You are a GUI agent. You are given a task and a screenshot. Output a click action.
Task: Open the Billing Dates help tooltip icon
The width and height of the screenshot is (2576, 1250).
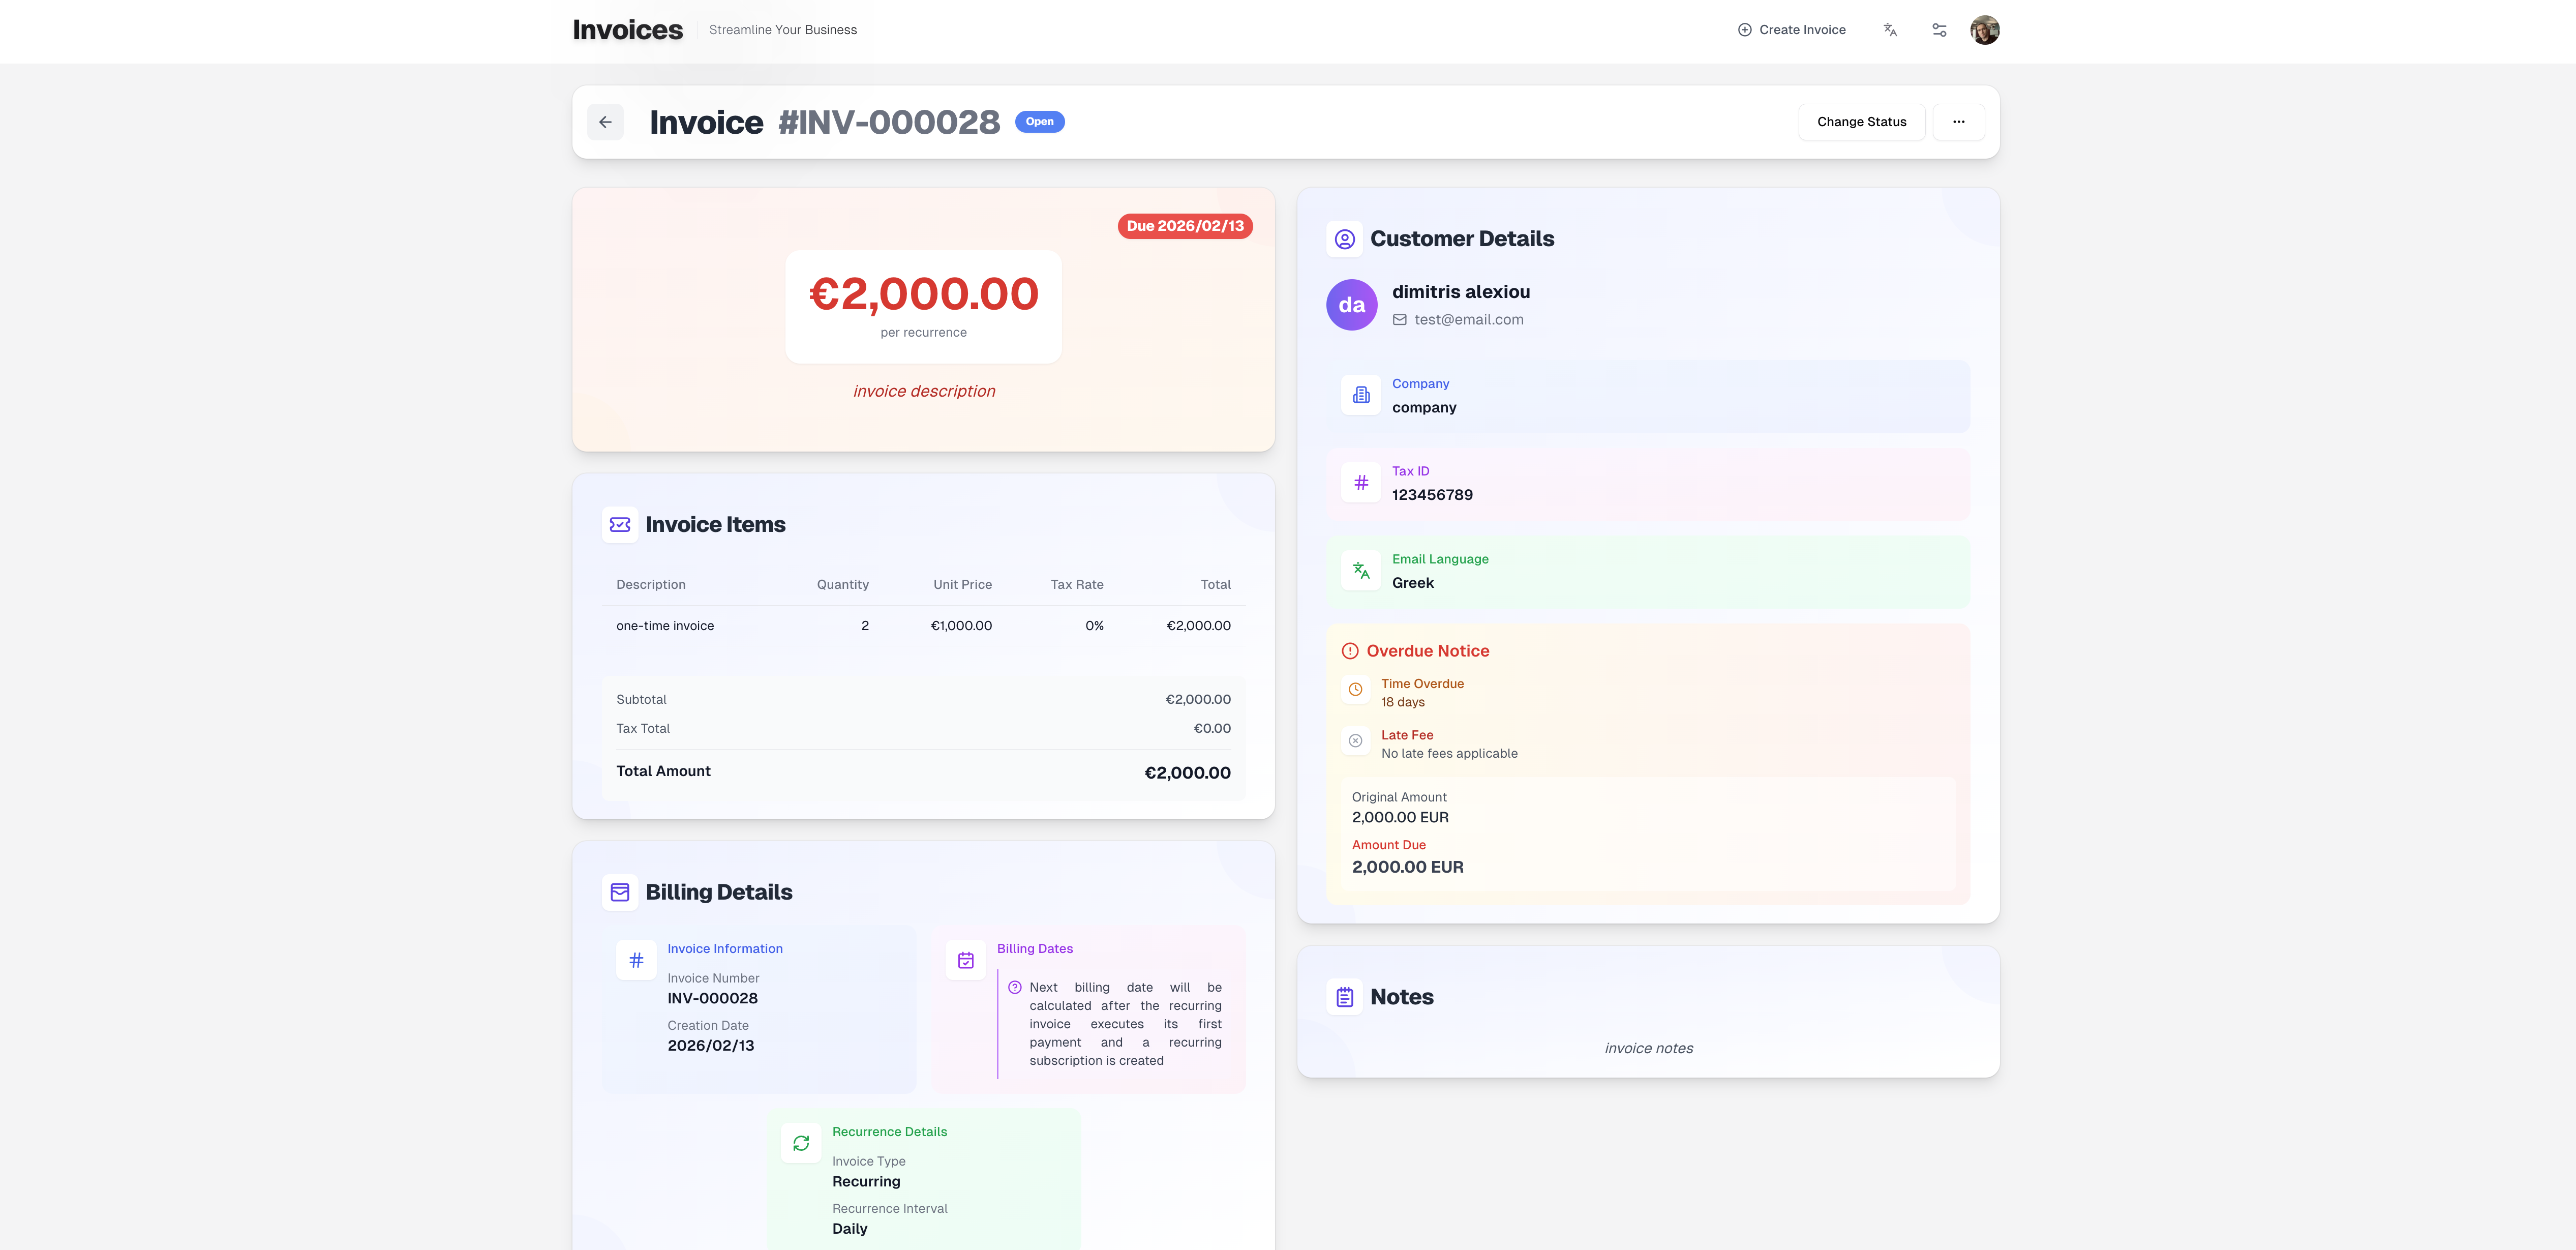pos(1014,987)
